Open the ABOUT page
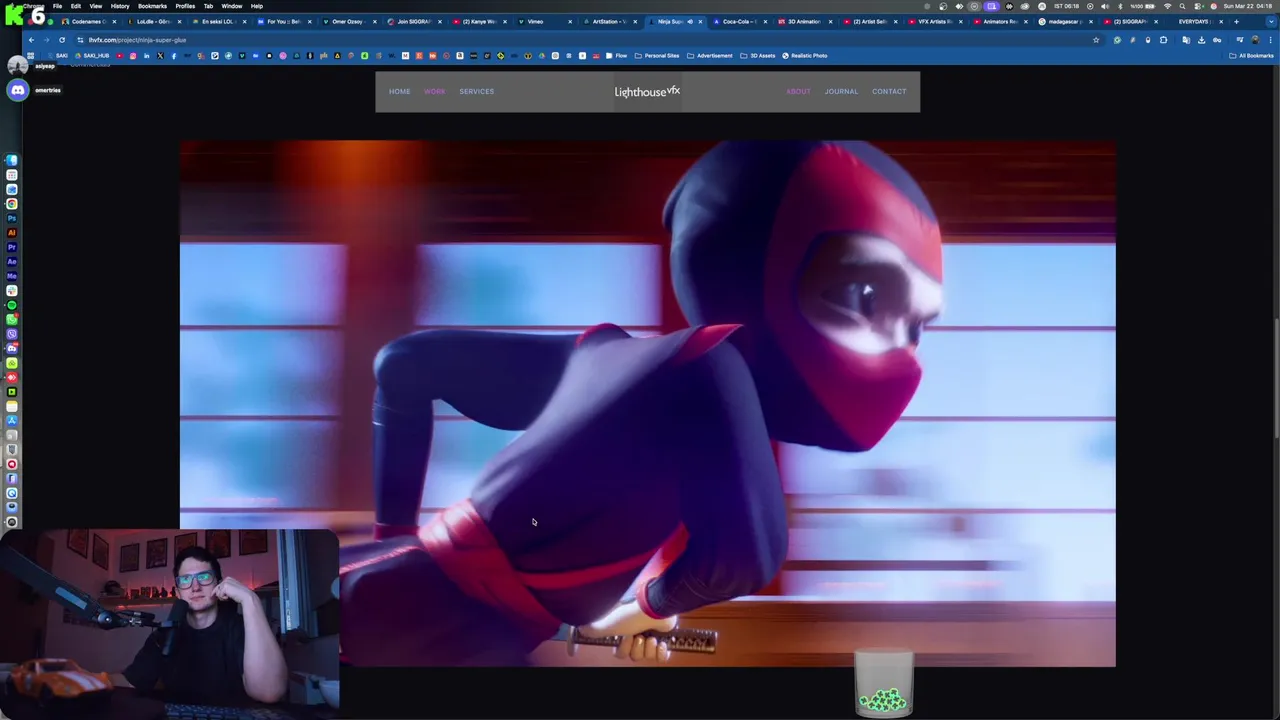Screen dimensions: 1280x720 798,91
